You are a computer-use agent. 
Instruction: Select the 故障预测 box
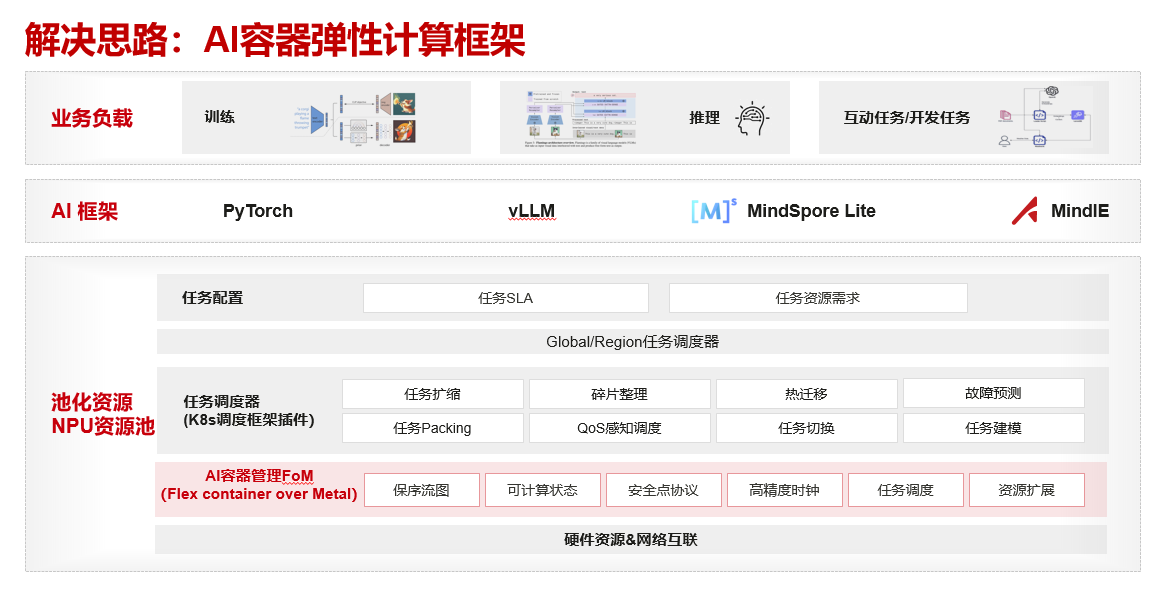tap(993, 394)
